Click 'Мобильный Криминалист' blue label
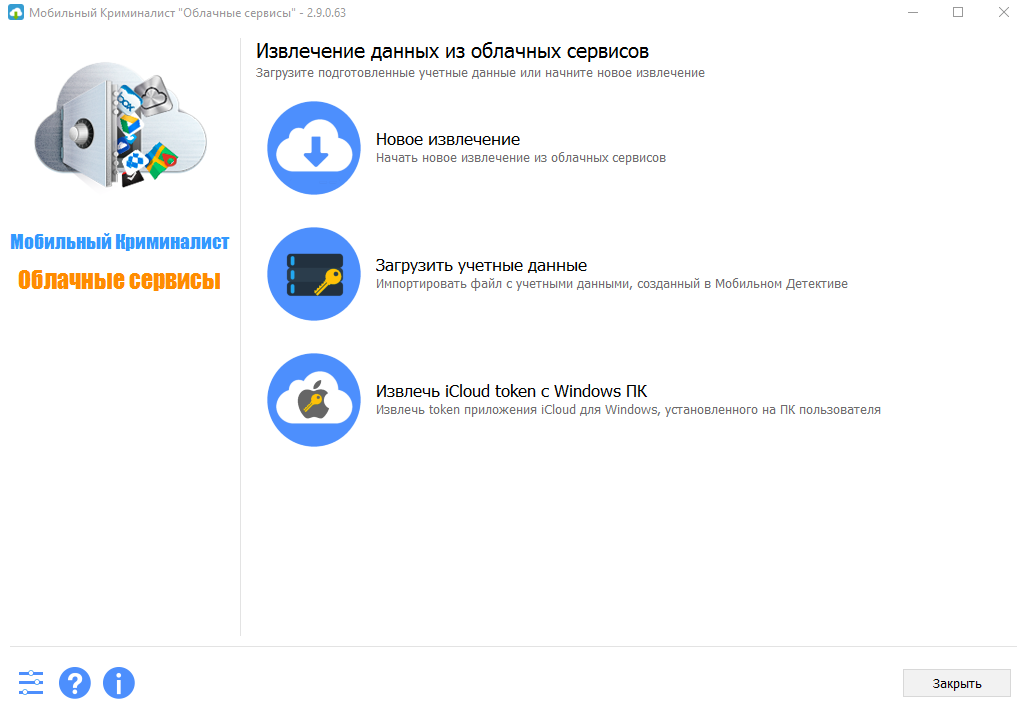 [x=120, y=242]
